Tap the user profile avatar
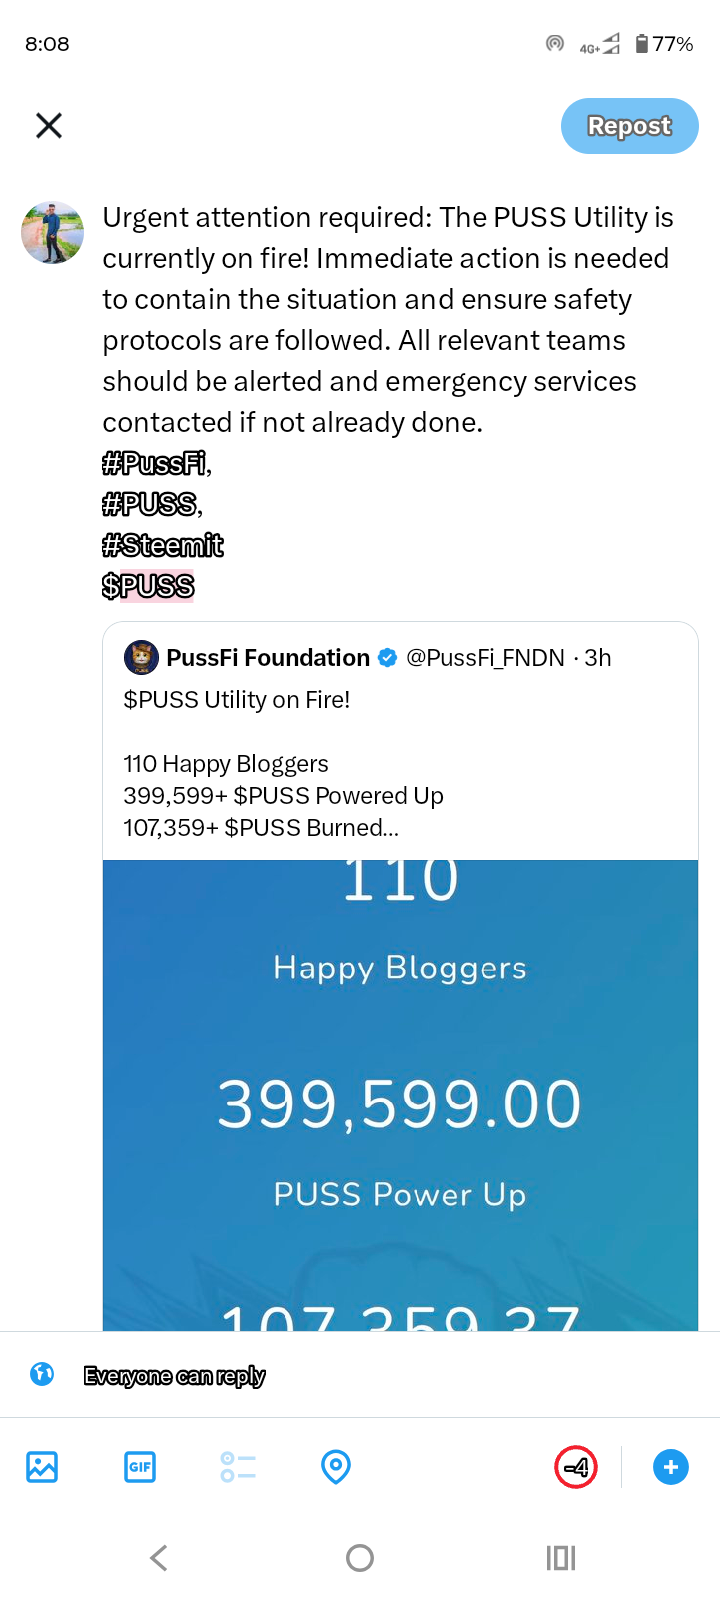 [x=52, y=233]
